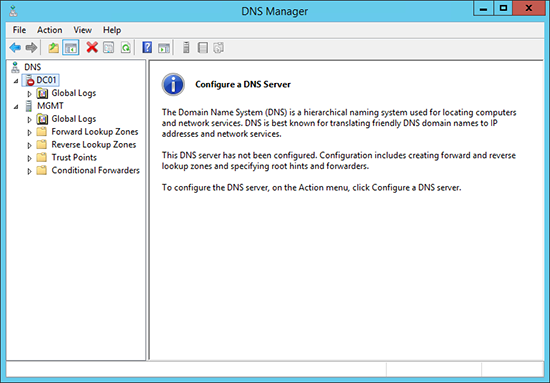The image size is (550, 383).
Task: Select the MGMT server label
Action: pos(50,106)
